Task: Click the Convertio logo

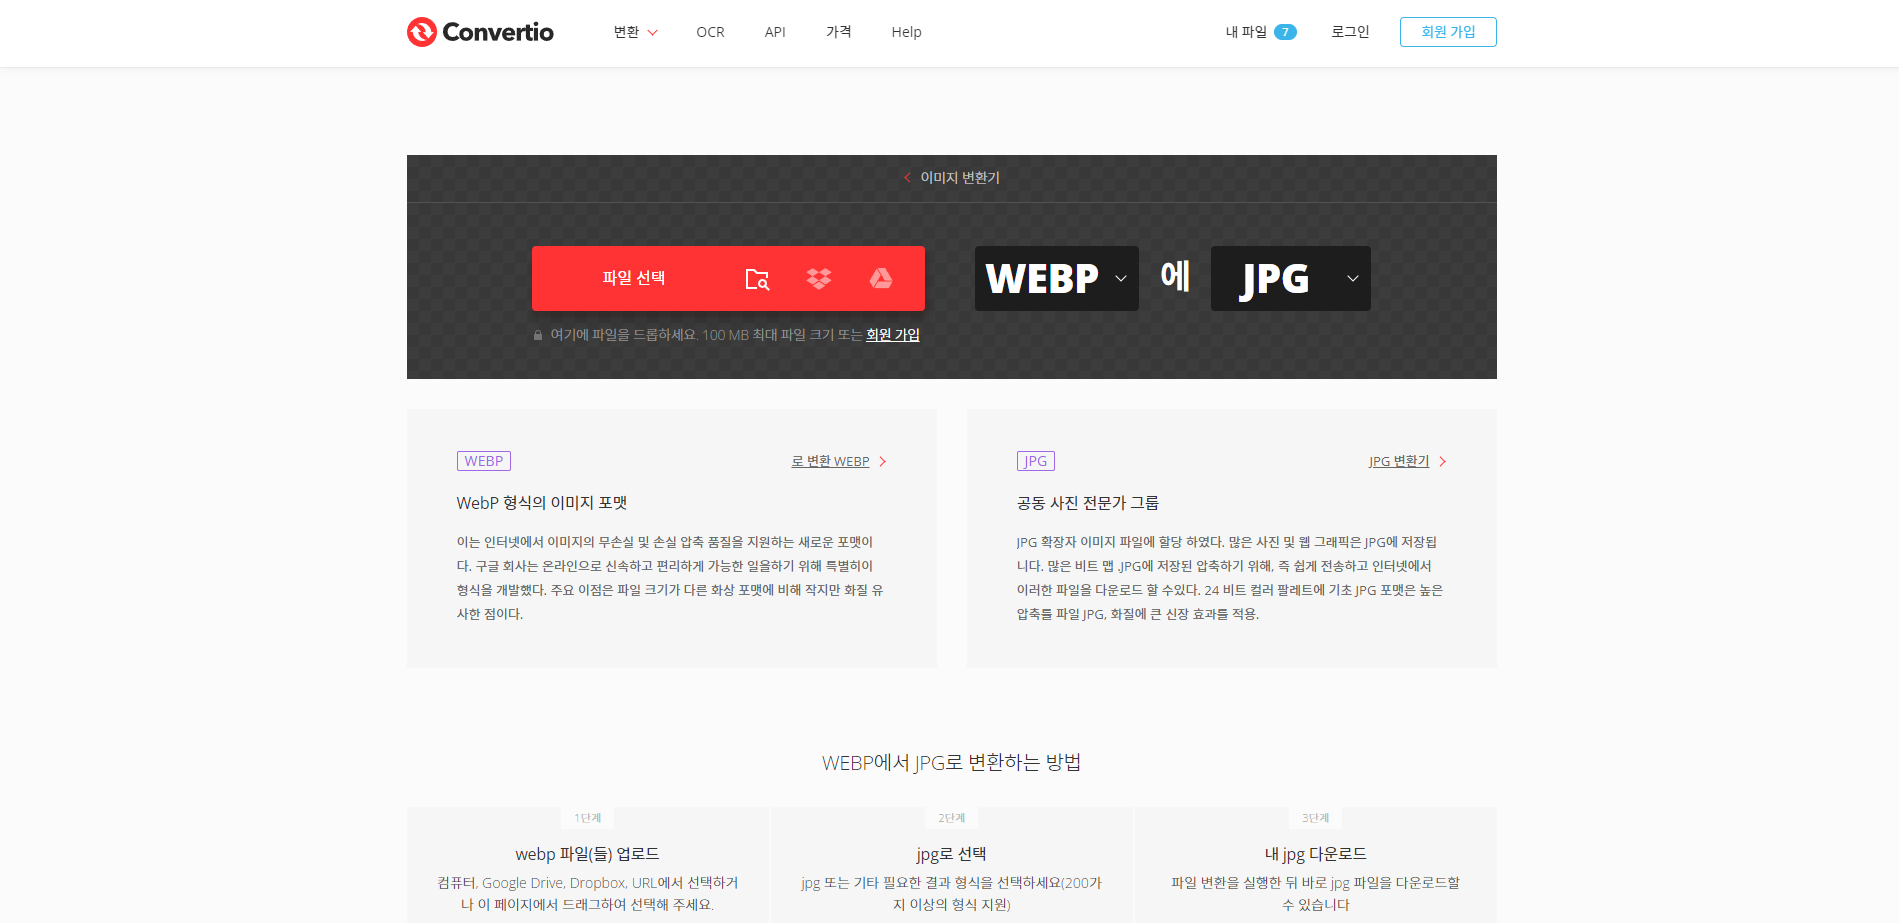Action: pyautogui.click(x=480, y=31)
